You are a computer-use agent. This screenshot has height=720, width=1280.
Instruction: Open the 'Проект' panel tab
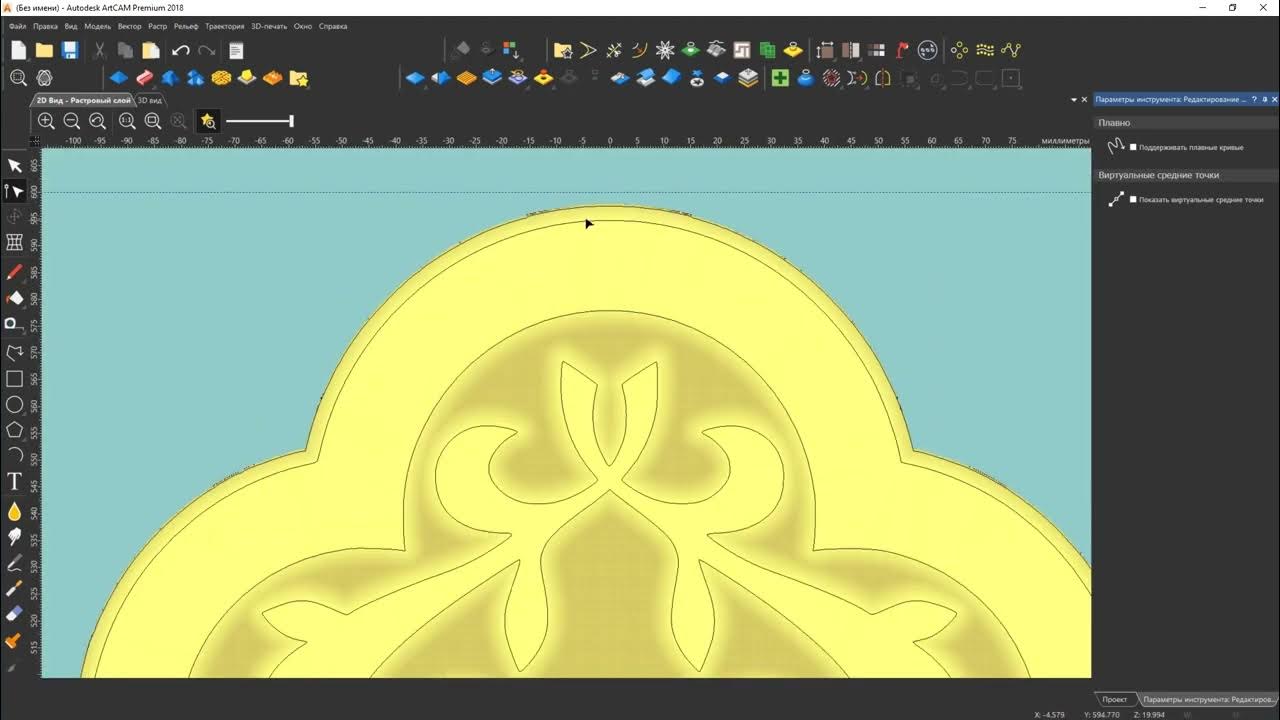[x=1115, y=699]
